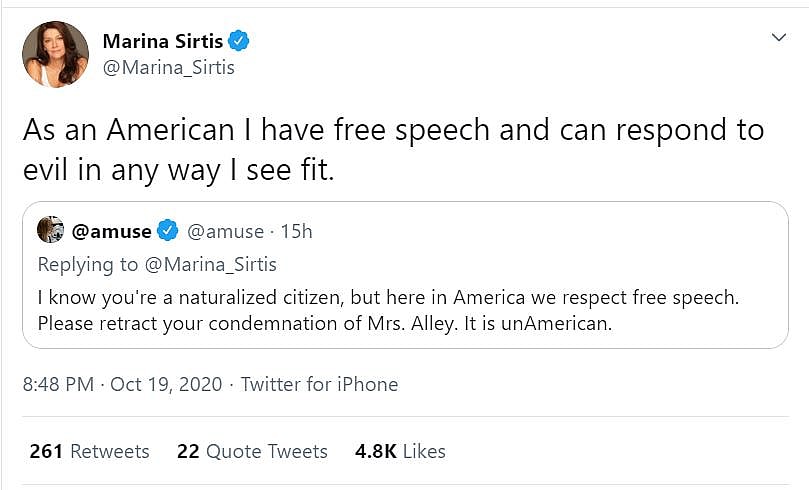This screenshot has height=490, width=809.
Task: Open the 8:48 PM tweet time
Action: 63,385
